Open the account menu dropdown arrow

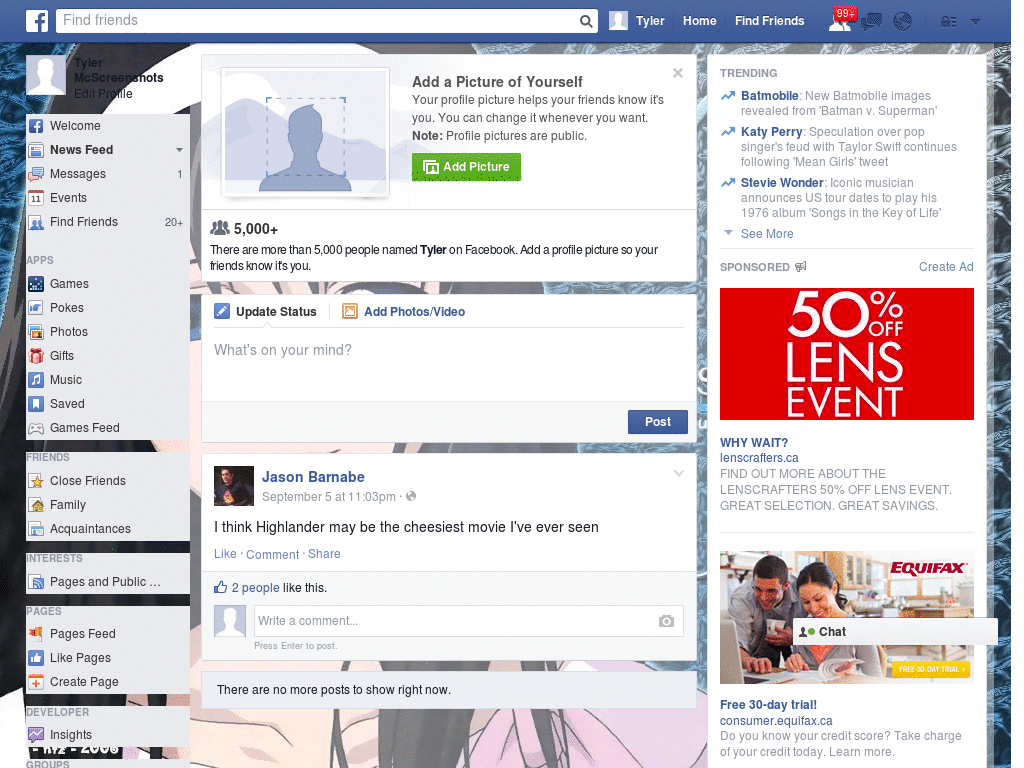click(x=976, y=21)
